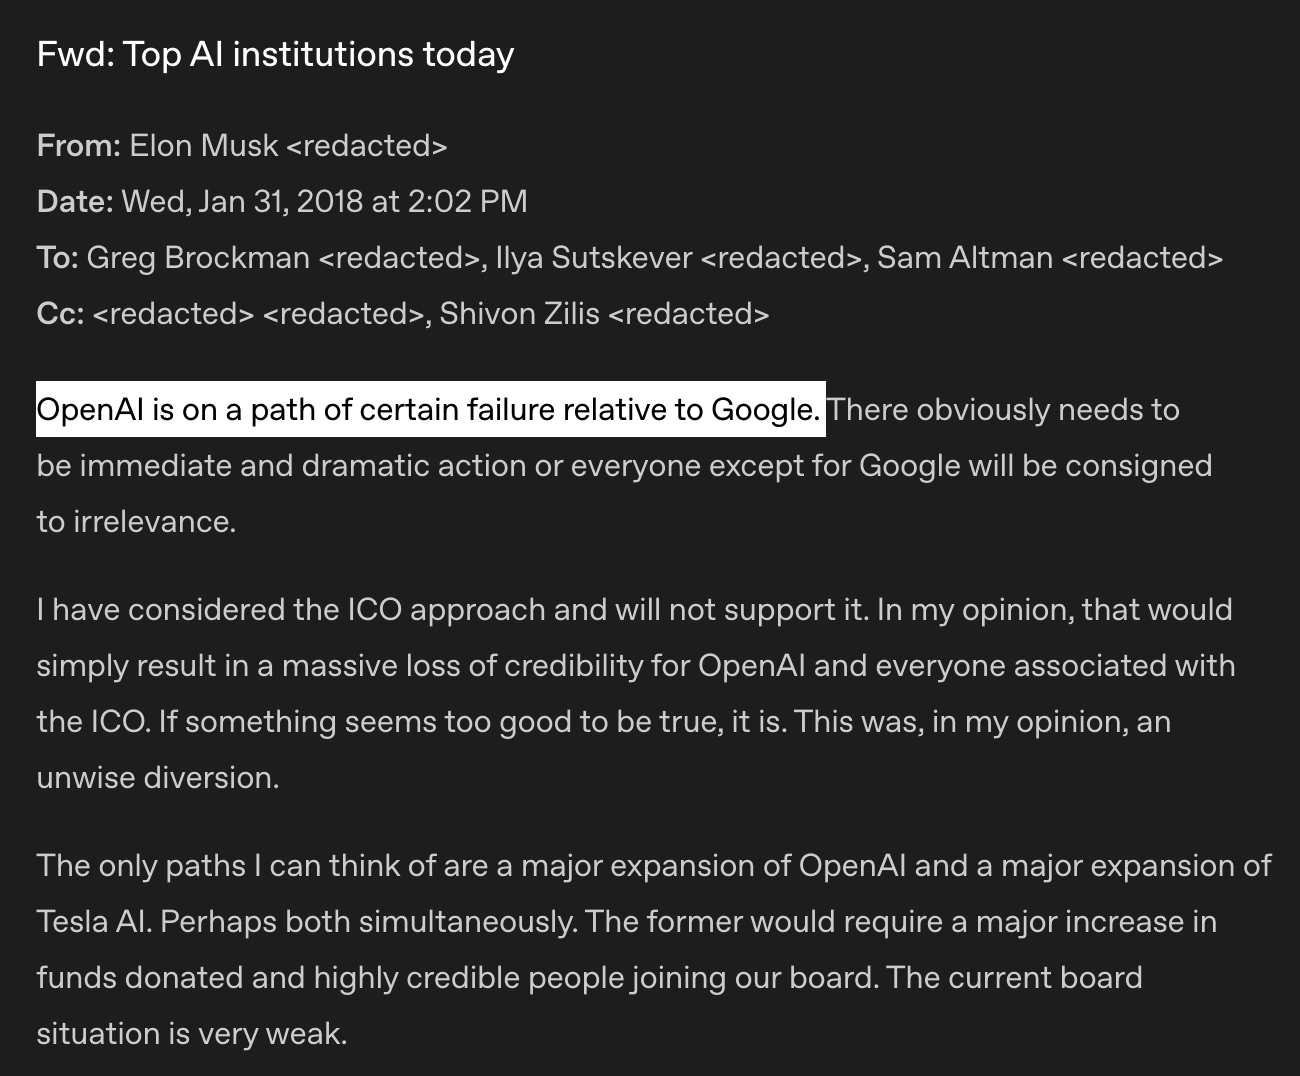Click recipient Sam Altman's name
The width and height of the screenshot is (1300, 1076).
965,258
